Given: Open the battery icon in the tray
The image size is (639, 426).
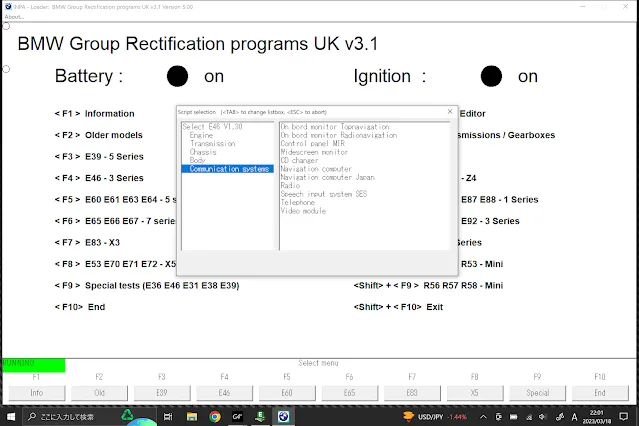Looking at the screenshot, I should tap(513, 417).
